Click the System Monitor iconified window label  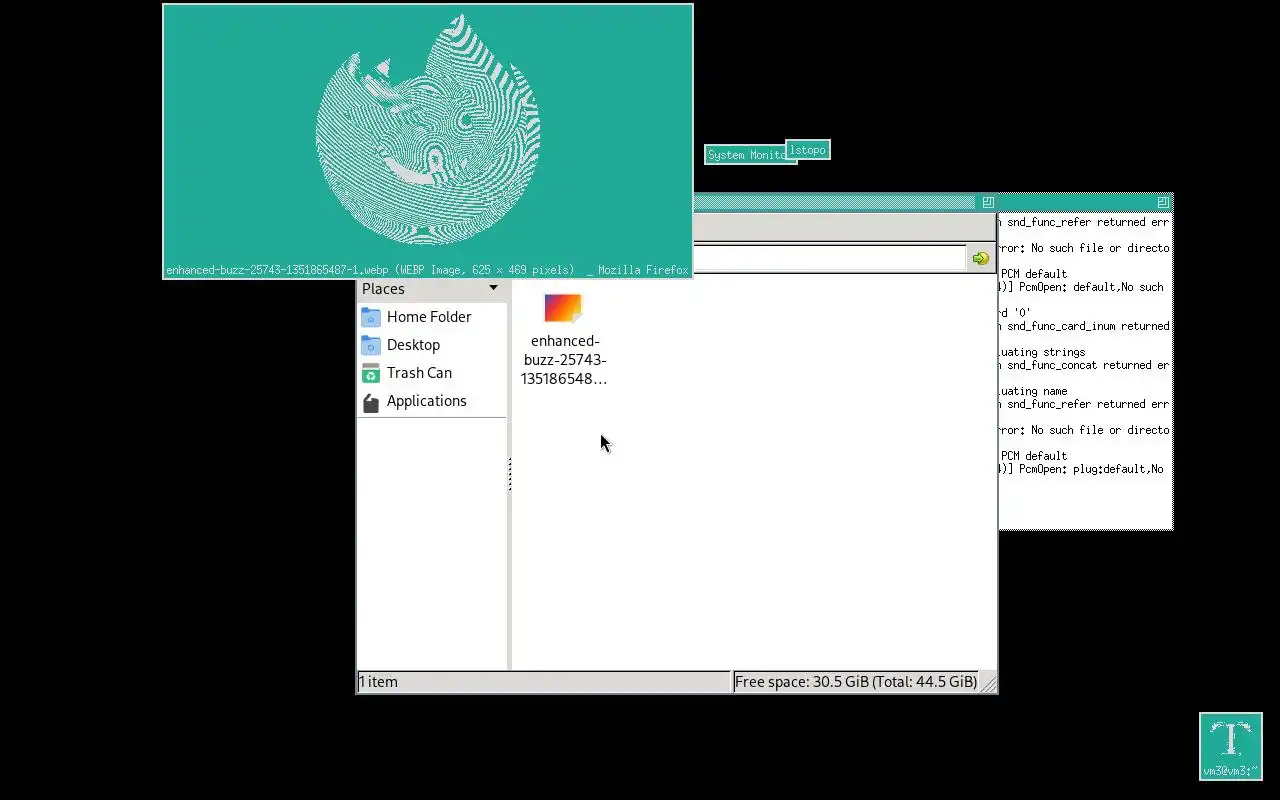[745, 155]
